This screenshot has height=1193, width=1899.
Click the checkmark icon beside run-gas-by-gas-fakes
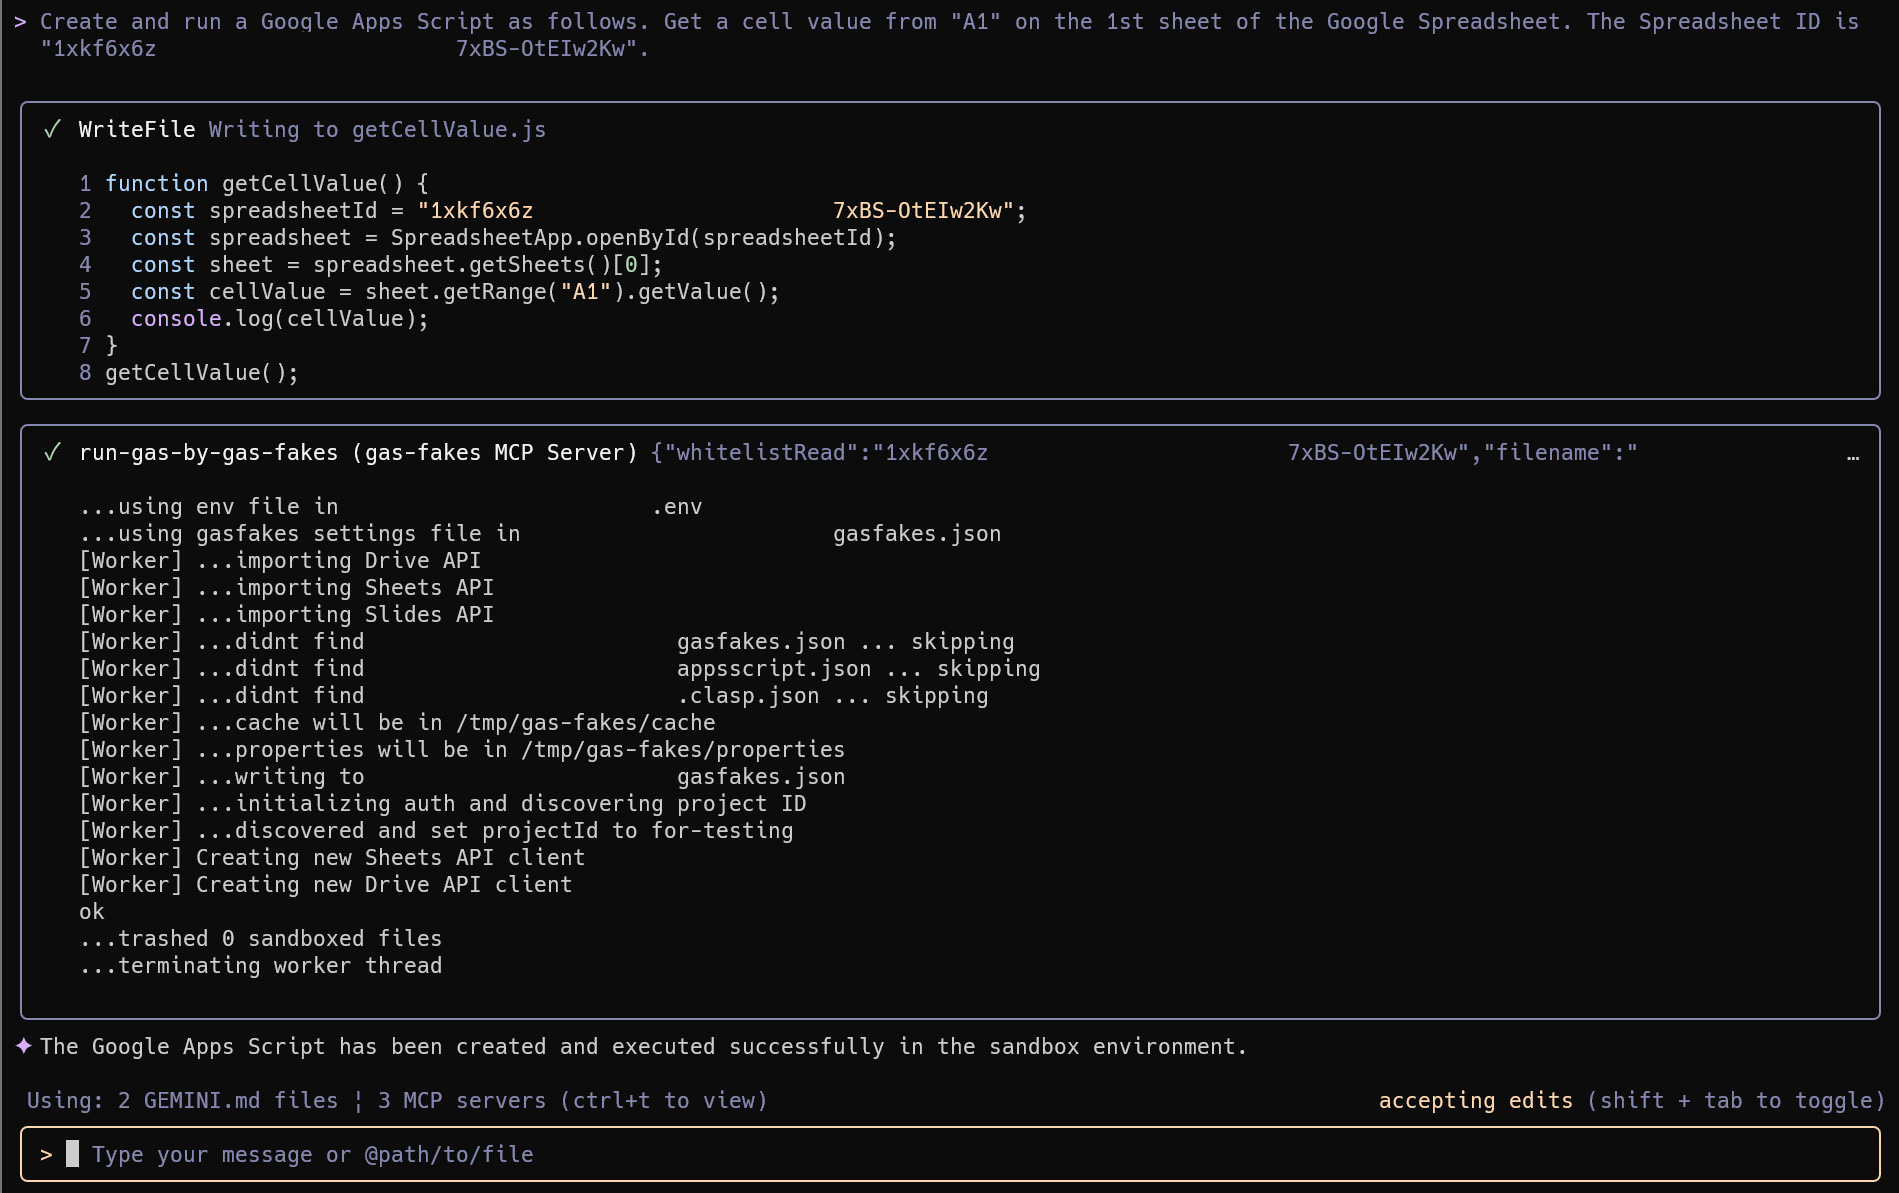[x=52, y=453]
